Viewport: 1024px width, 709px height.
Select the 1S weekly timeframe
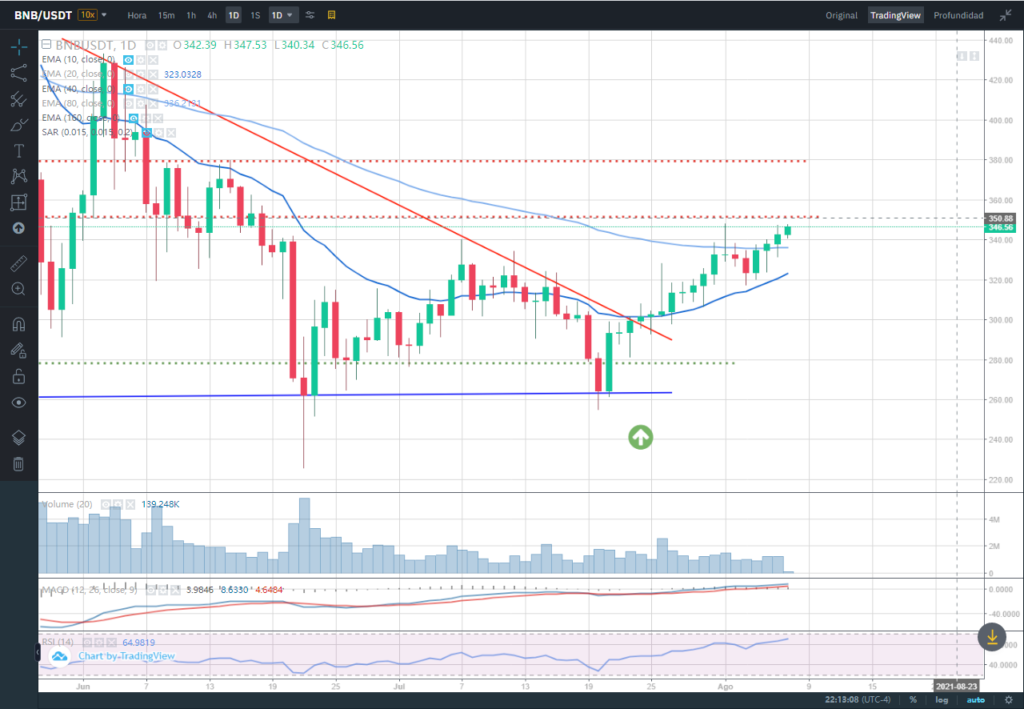pos(255,15)
